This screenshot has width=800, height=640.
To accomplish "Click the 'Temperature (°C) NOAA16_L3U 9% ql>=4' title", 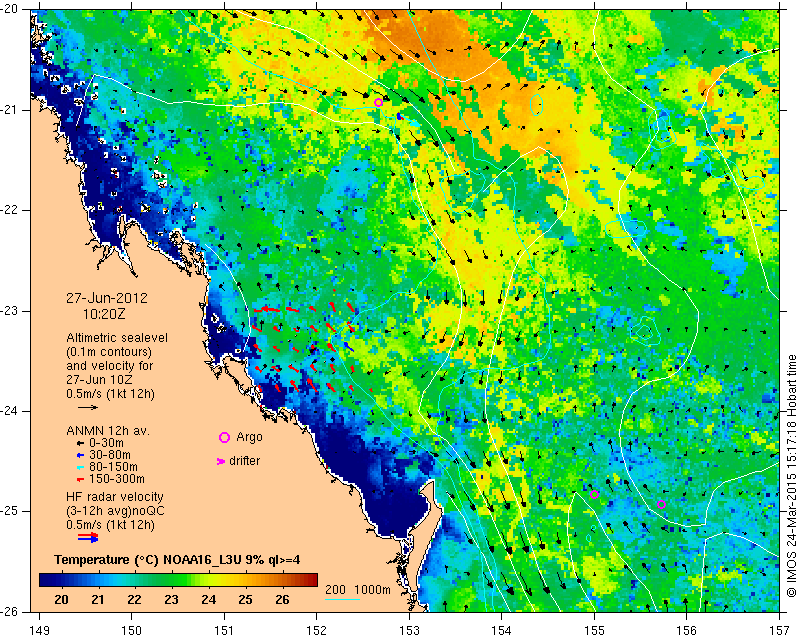I will click(177, 560).
